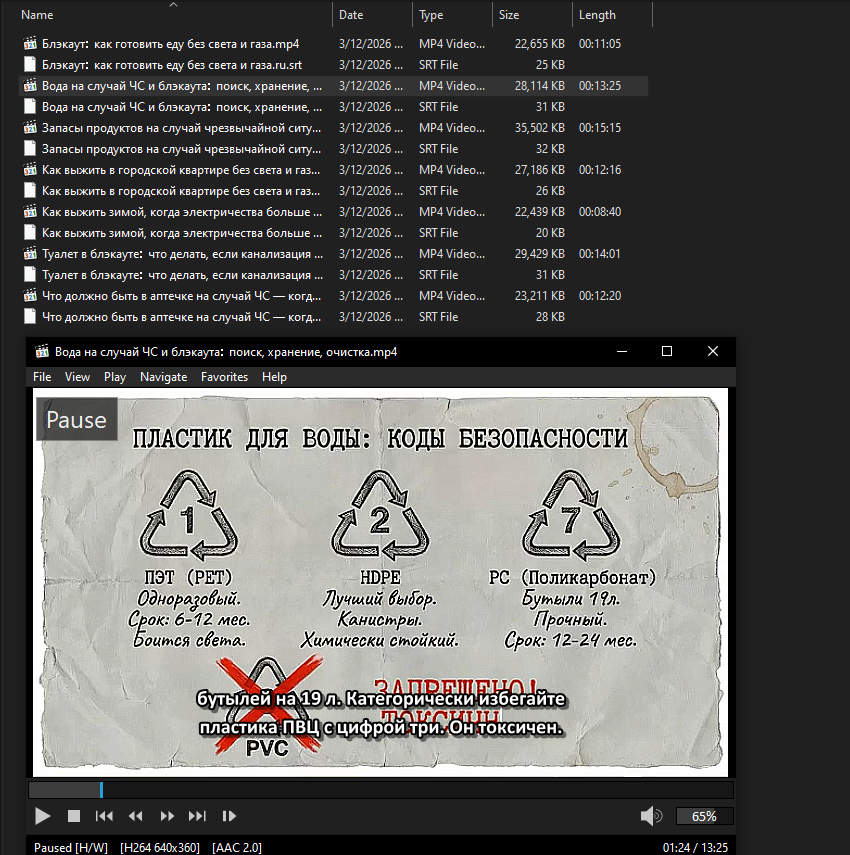Image resolution: width=850 pixels, height=855 pixels.
Task: Click the frame step button
Action: (229, 816)
